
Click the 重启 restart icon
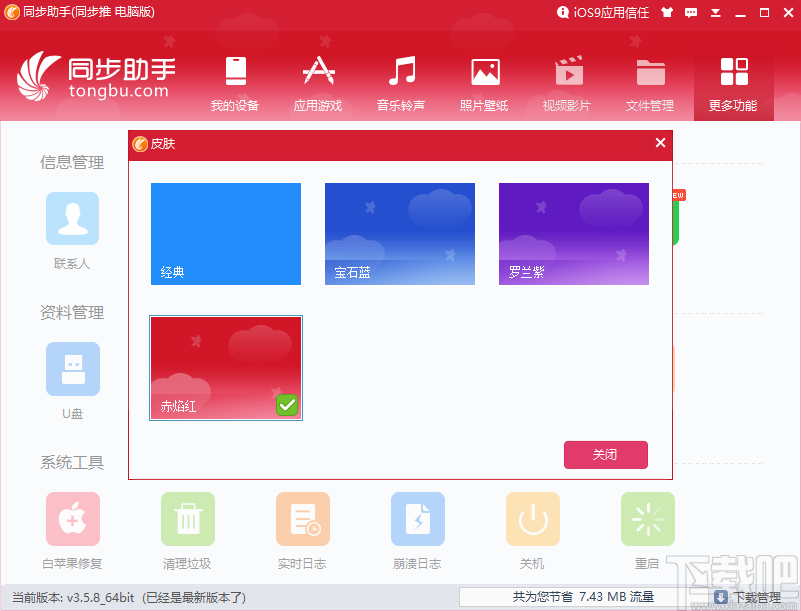click(647, 519)
